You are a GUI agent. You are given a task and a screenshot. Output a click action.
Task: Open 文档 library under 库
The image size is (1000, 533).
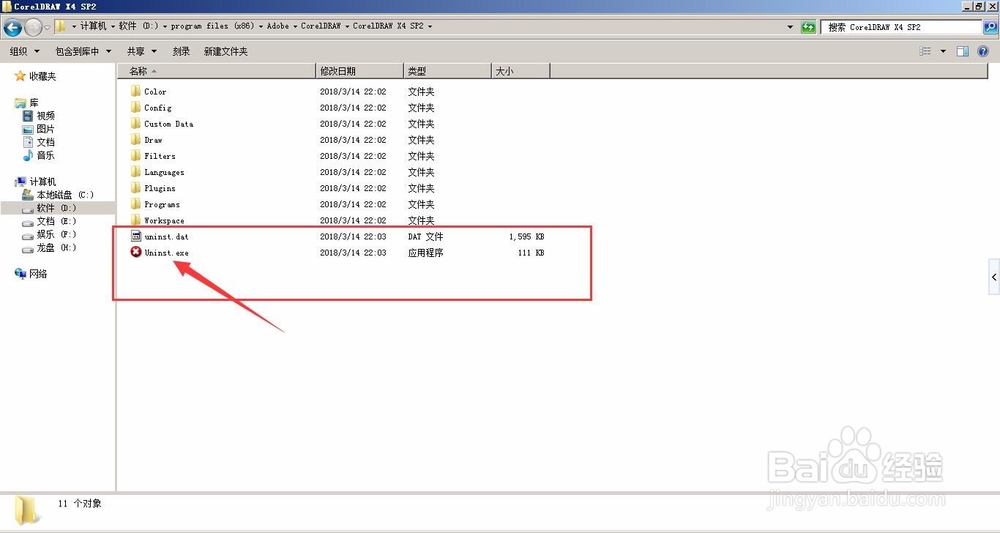[39, 142]
